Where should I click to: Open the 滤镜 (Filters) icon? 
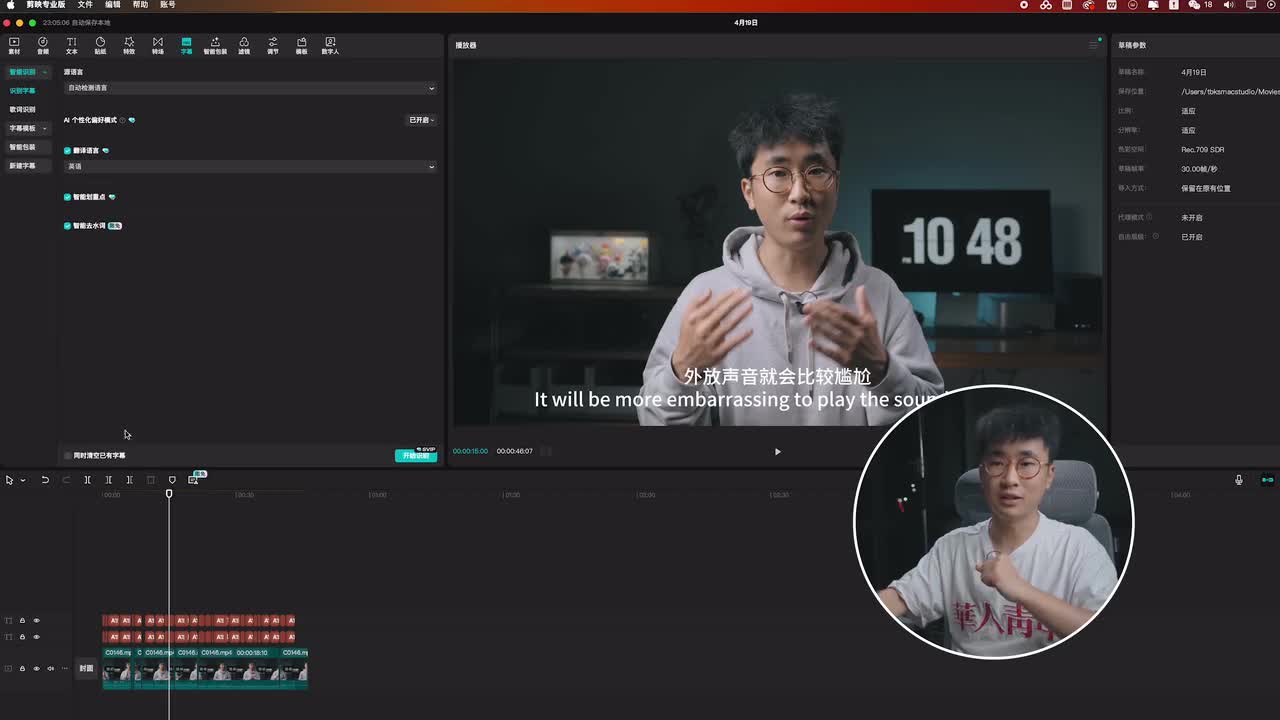pos(244,45)
